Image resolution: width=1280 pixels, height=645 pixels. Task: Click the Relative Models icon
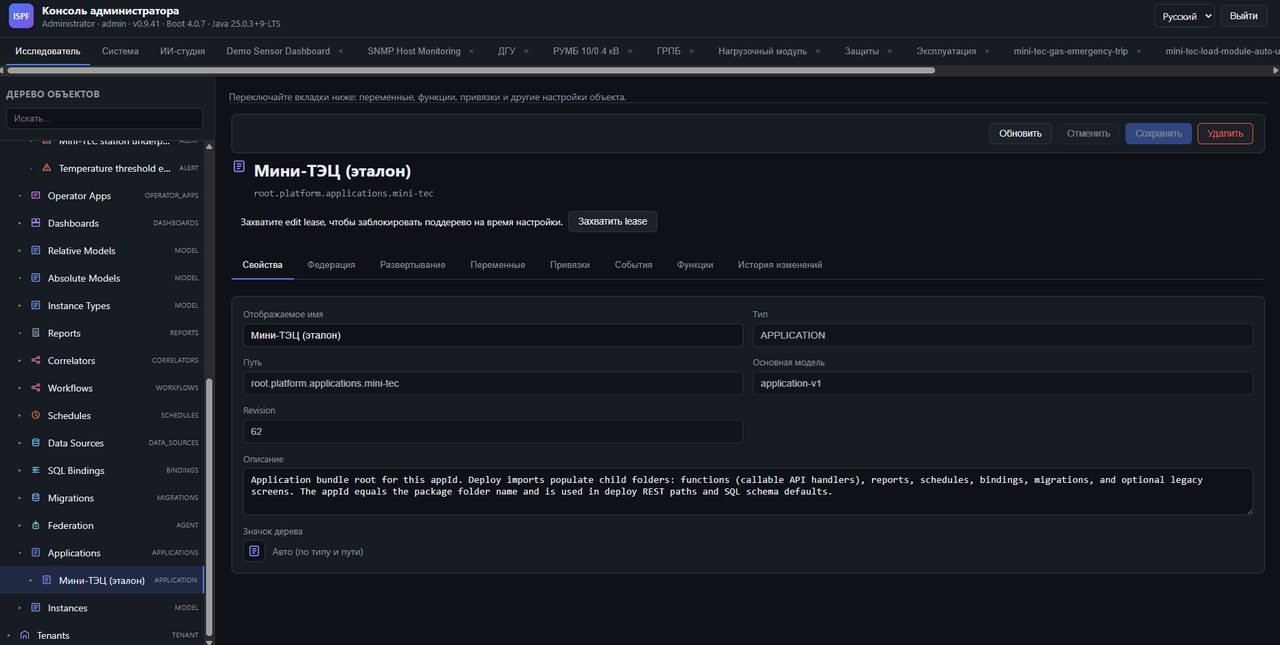(36, 251)
